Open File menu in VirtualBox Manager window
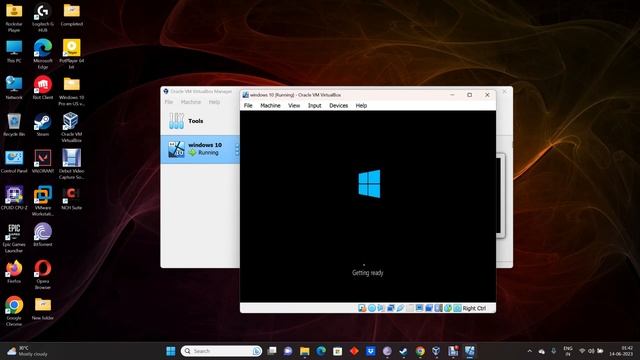640x360 pixels. [x=169, y=102]
